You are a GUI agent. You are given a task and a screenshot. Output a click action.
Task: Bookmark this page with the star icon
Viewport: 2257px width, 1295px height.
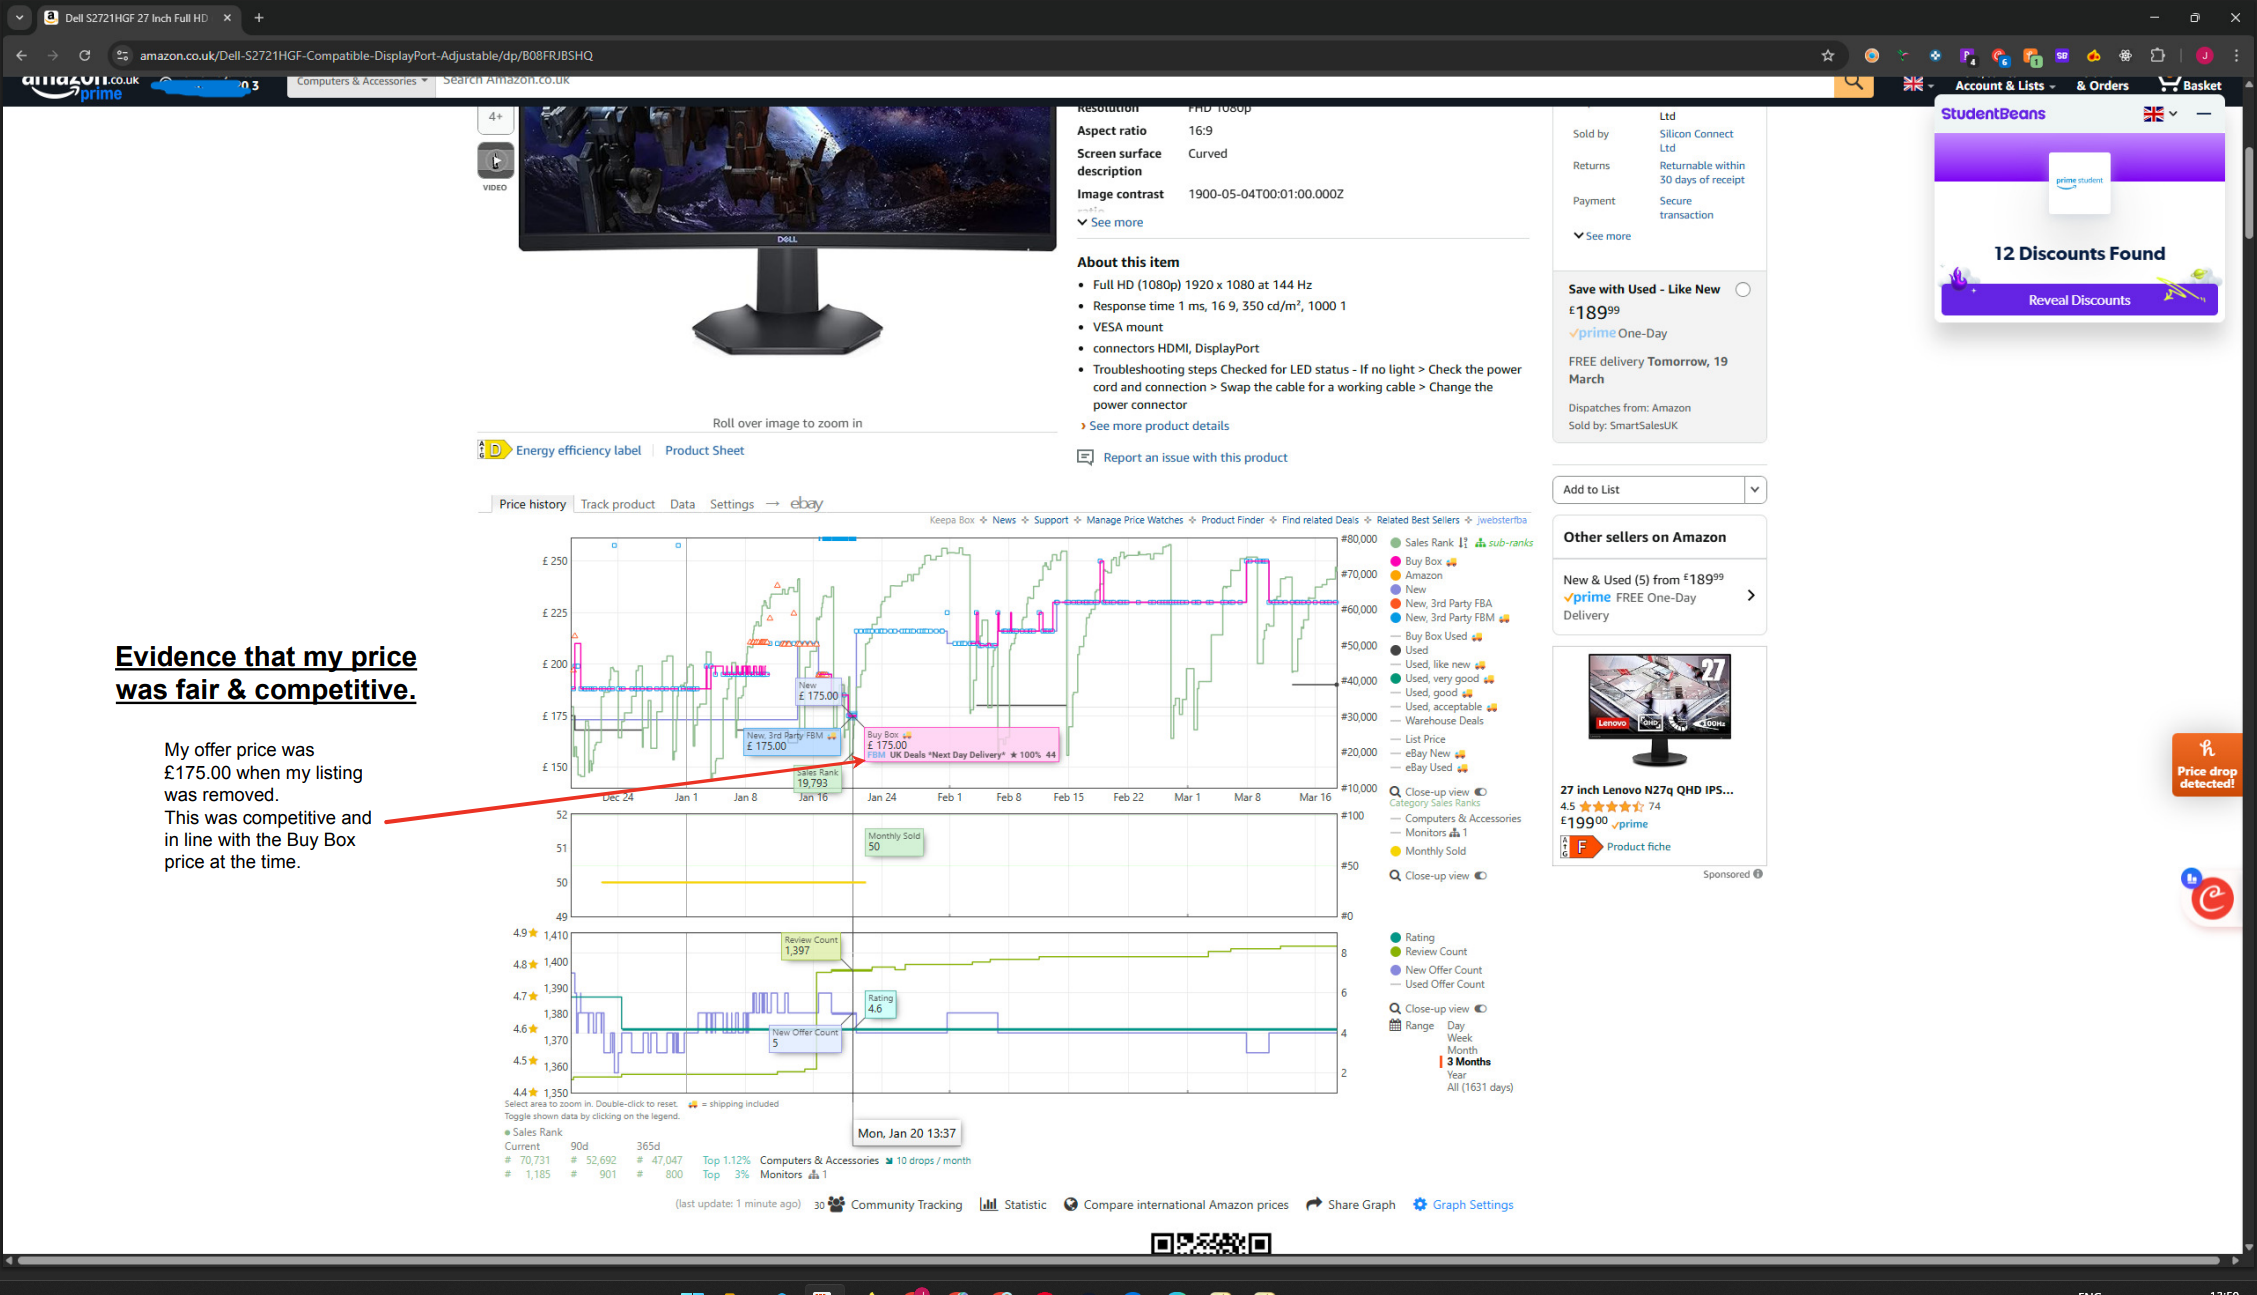[1827, 56]
